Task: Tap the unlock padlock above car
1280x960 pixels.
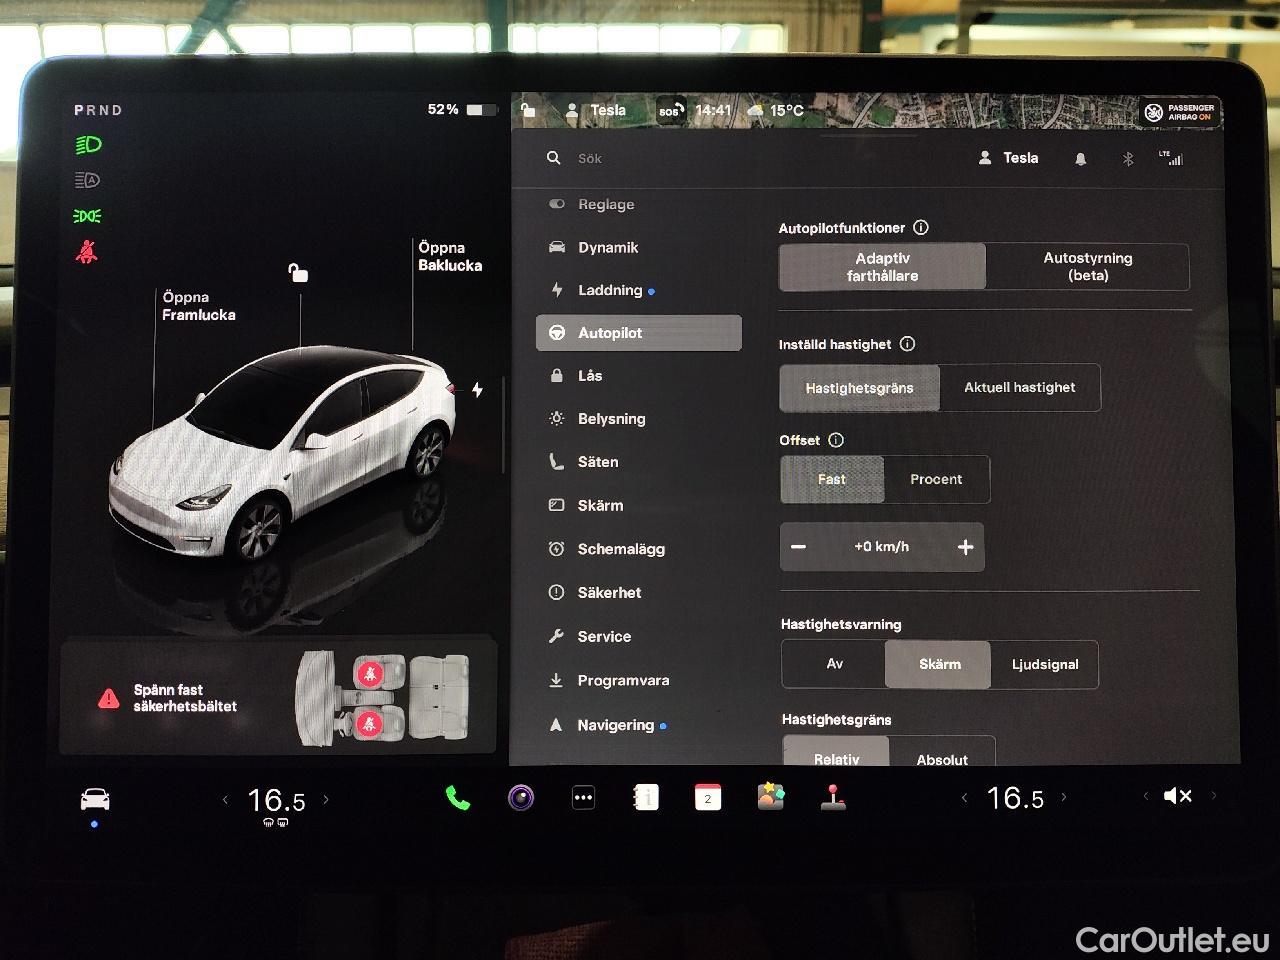Action: coord(298,272)
